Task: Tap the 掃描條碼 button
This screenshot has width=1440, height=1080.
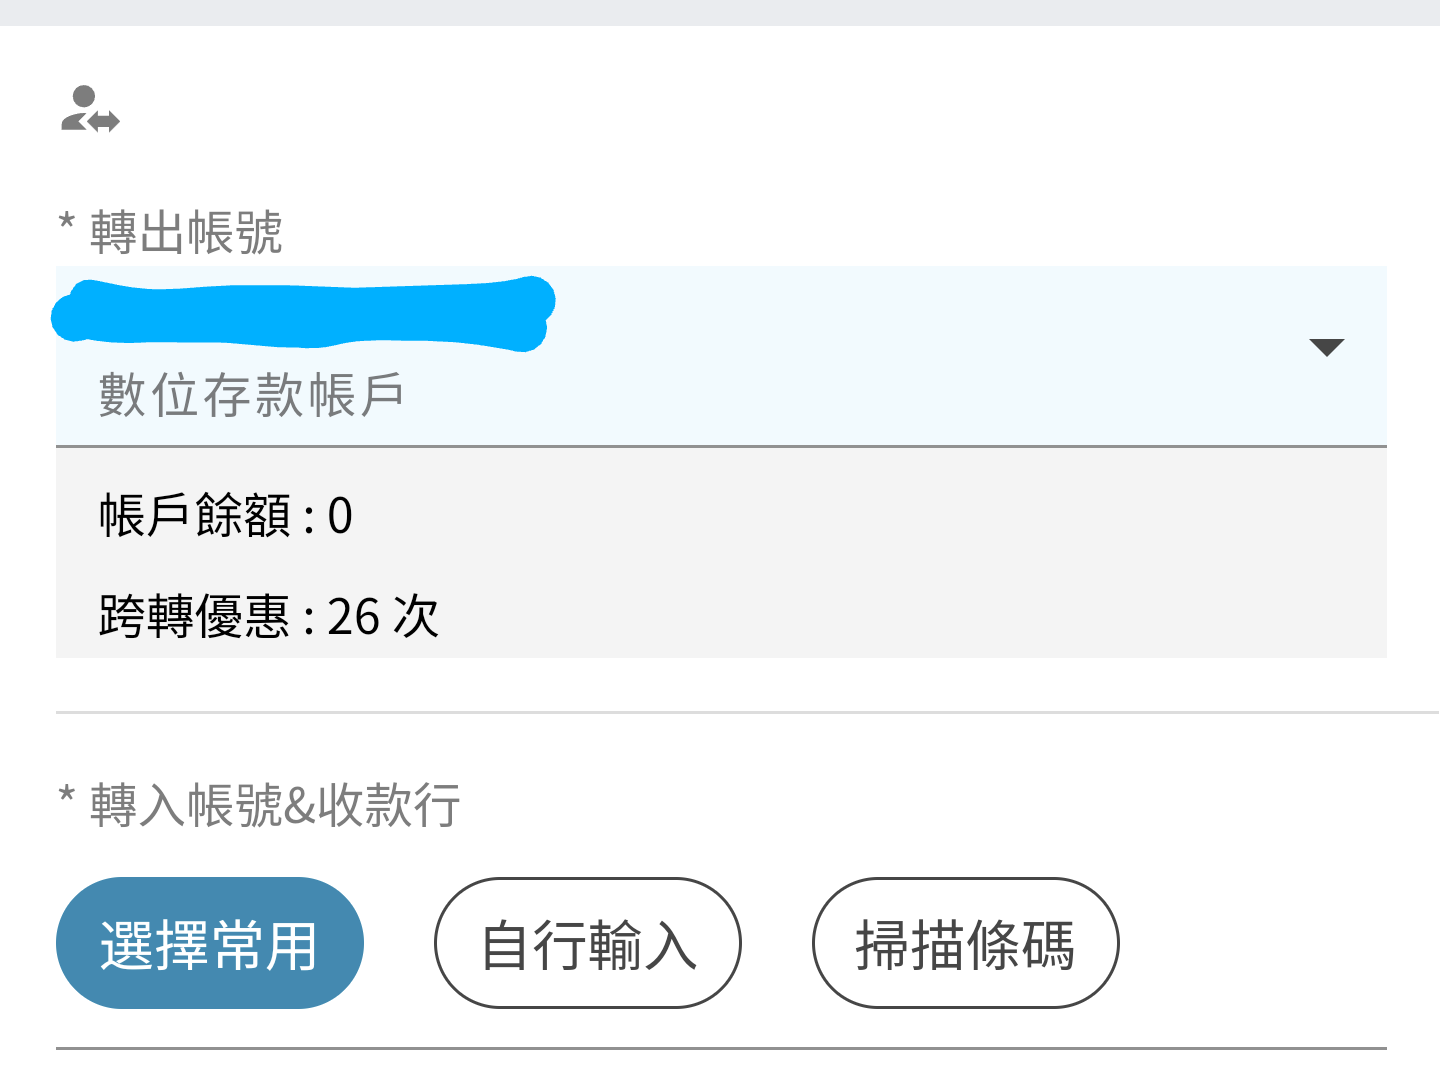Action: pos(965,943)
